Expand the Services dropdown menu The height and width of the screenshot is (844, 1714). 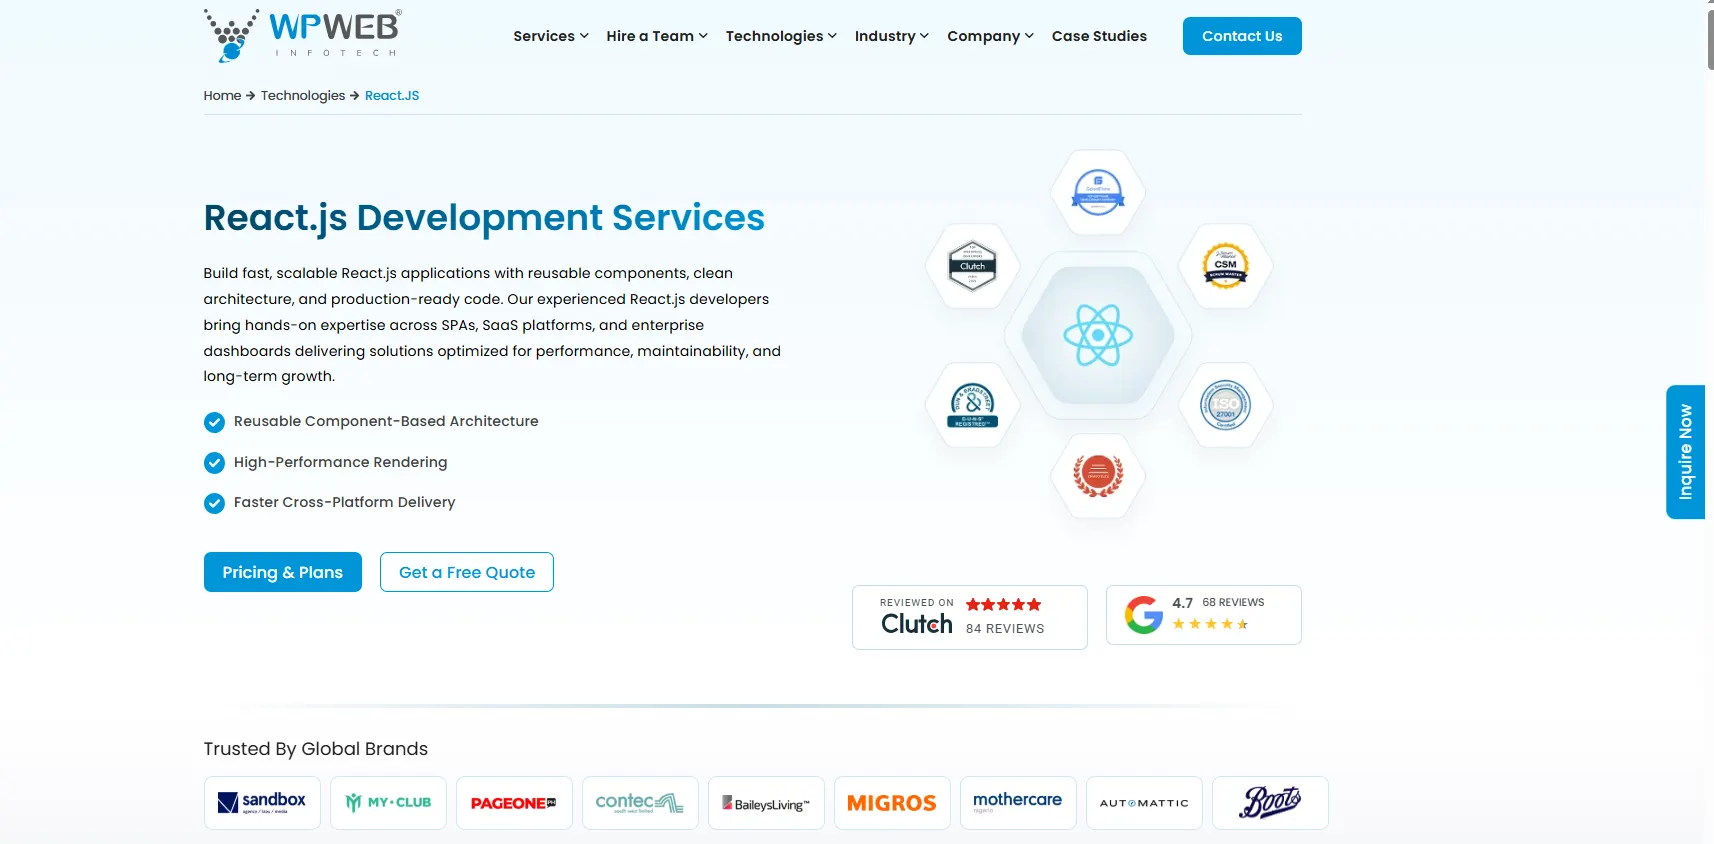pyautogui.click(x=551, y=36)
